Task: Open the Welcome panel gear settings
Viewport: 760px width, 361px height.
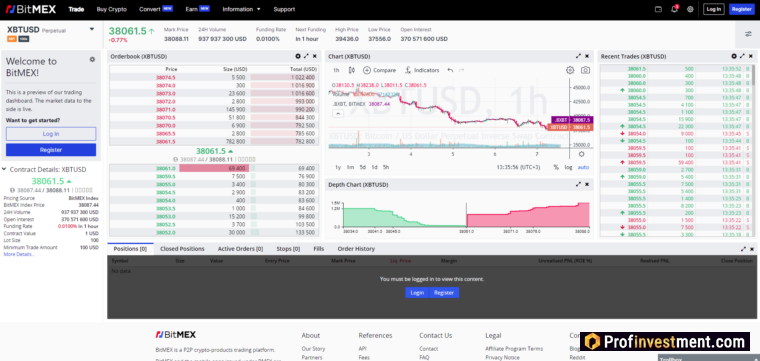Action: (x=92, y=60)
